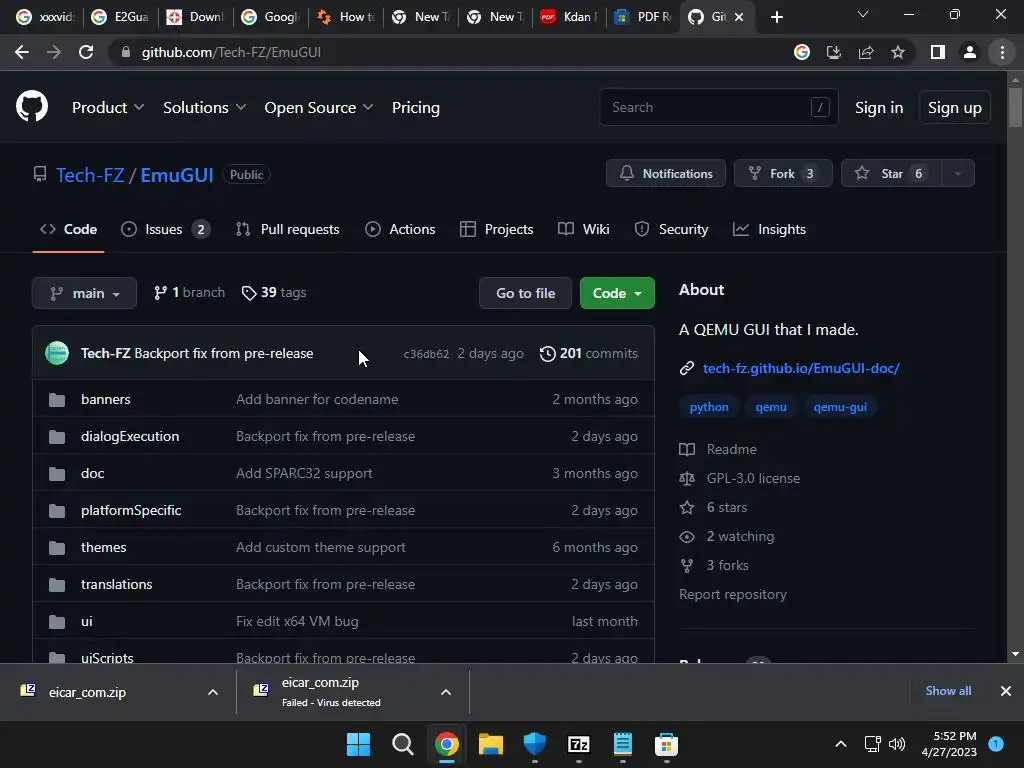1024x768 pixels.
Task: Expand options for first eicar_com.zip download
Action: (212, 692)
